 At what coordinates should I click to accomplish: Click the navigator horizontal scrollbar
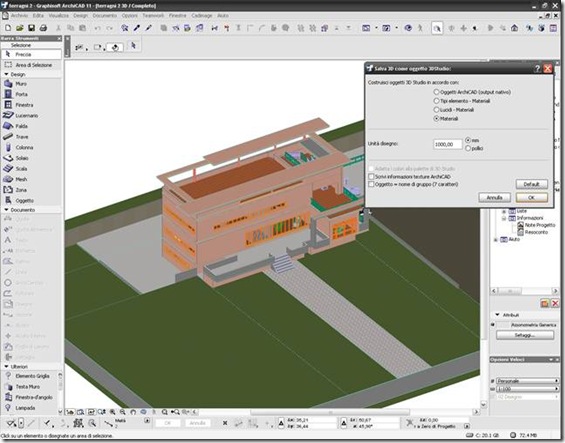pos(524,291)
